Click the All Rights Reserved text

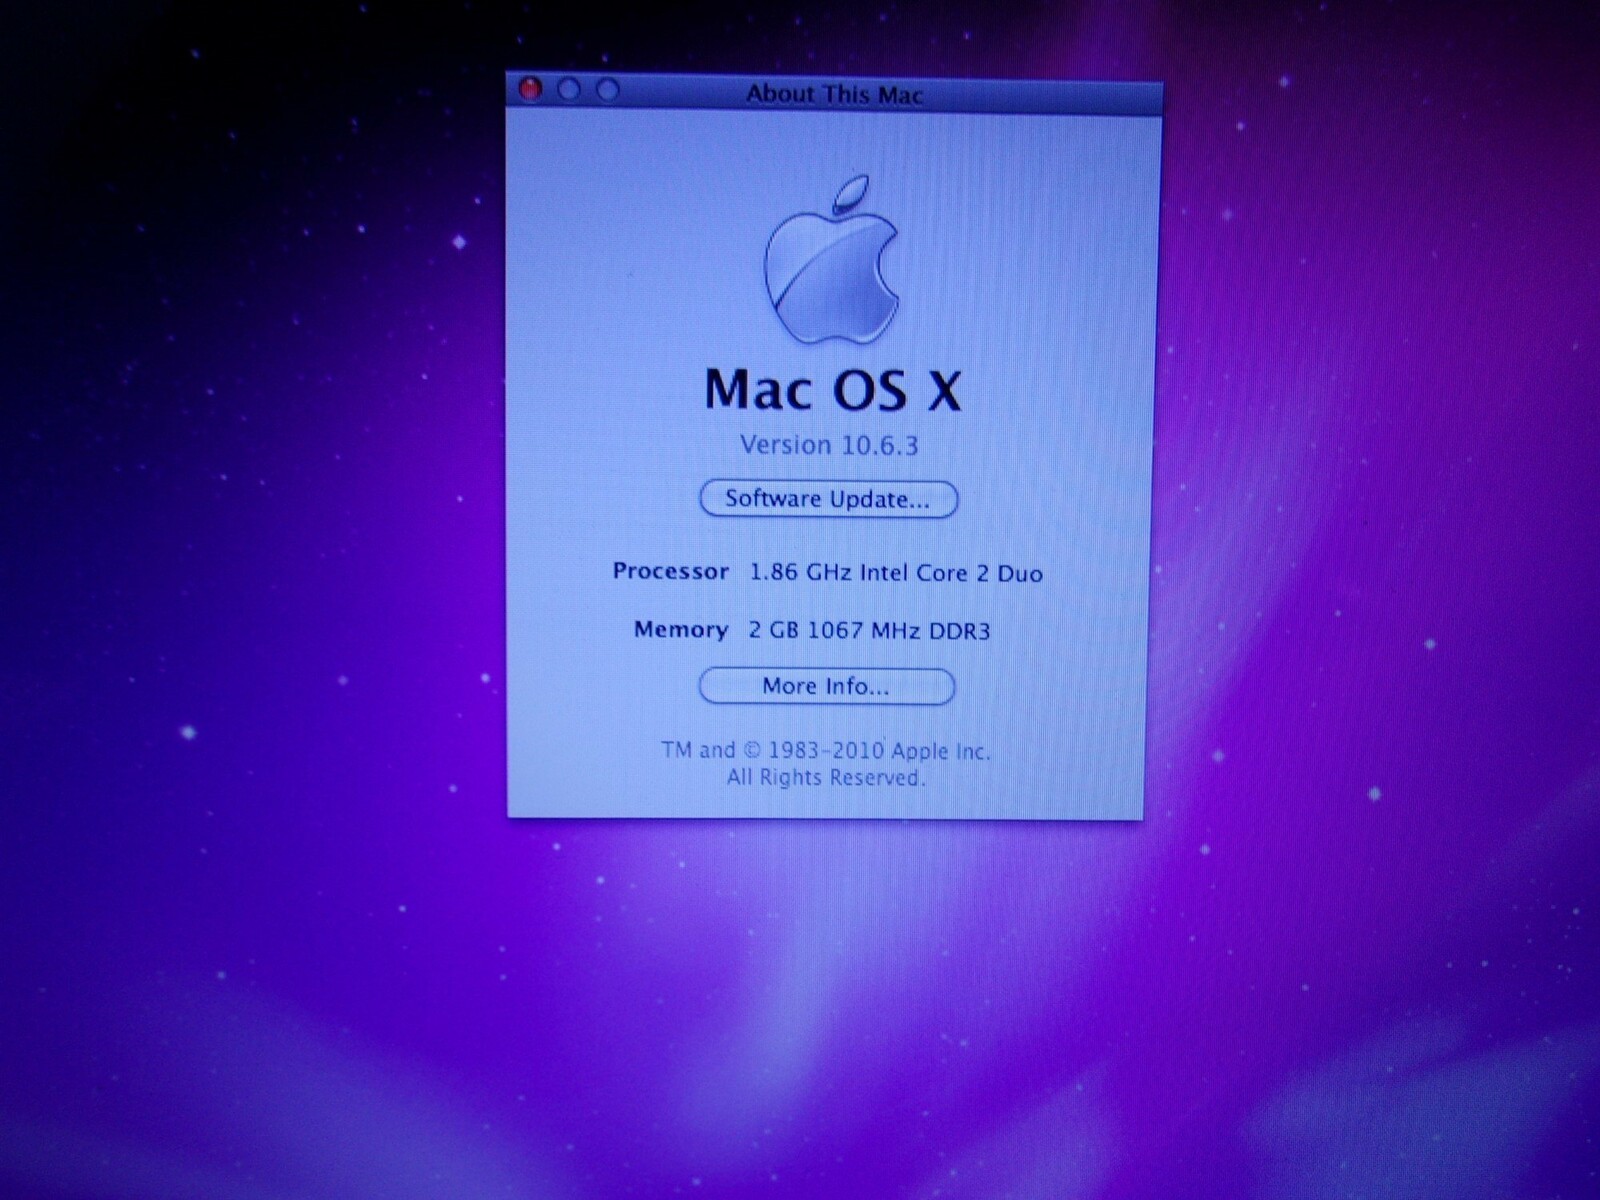tap(826, 778)
